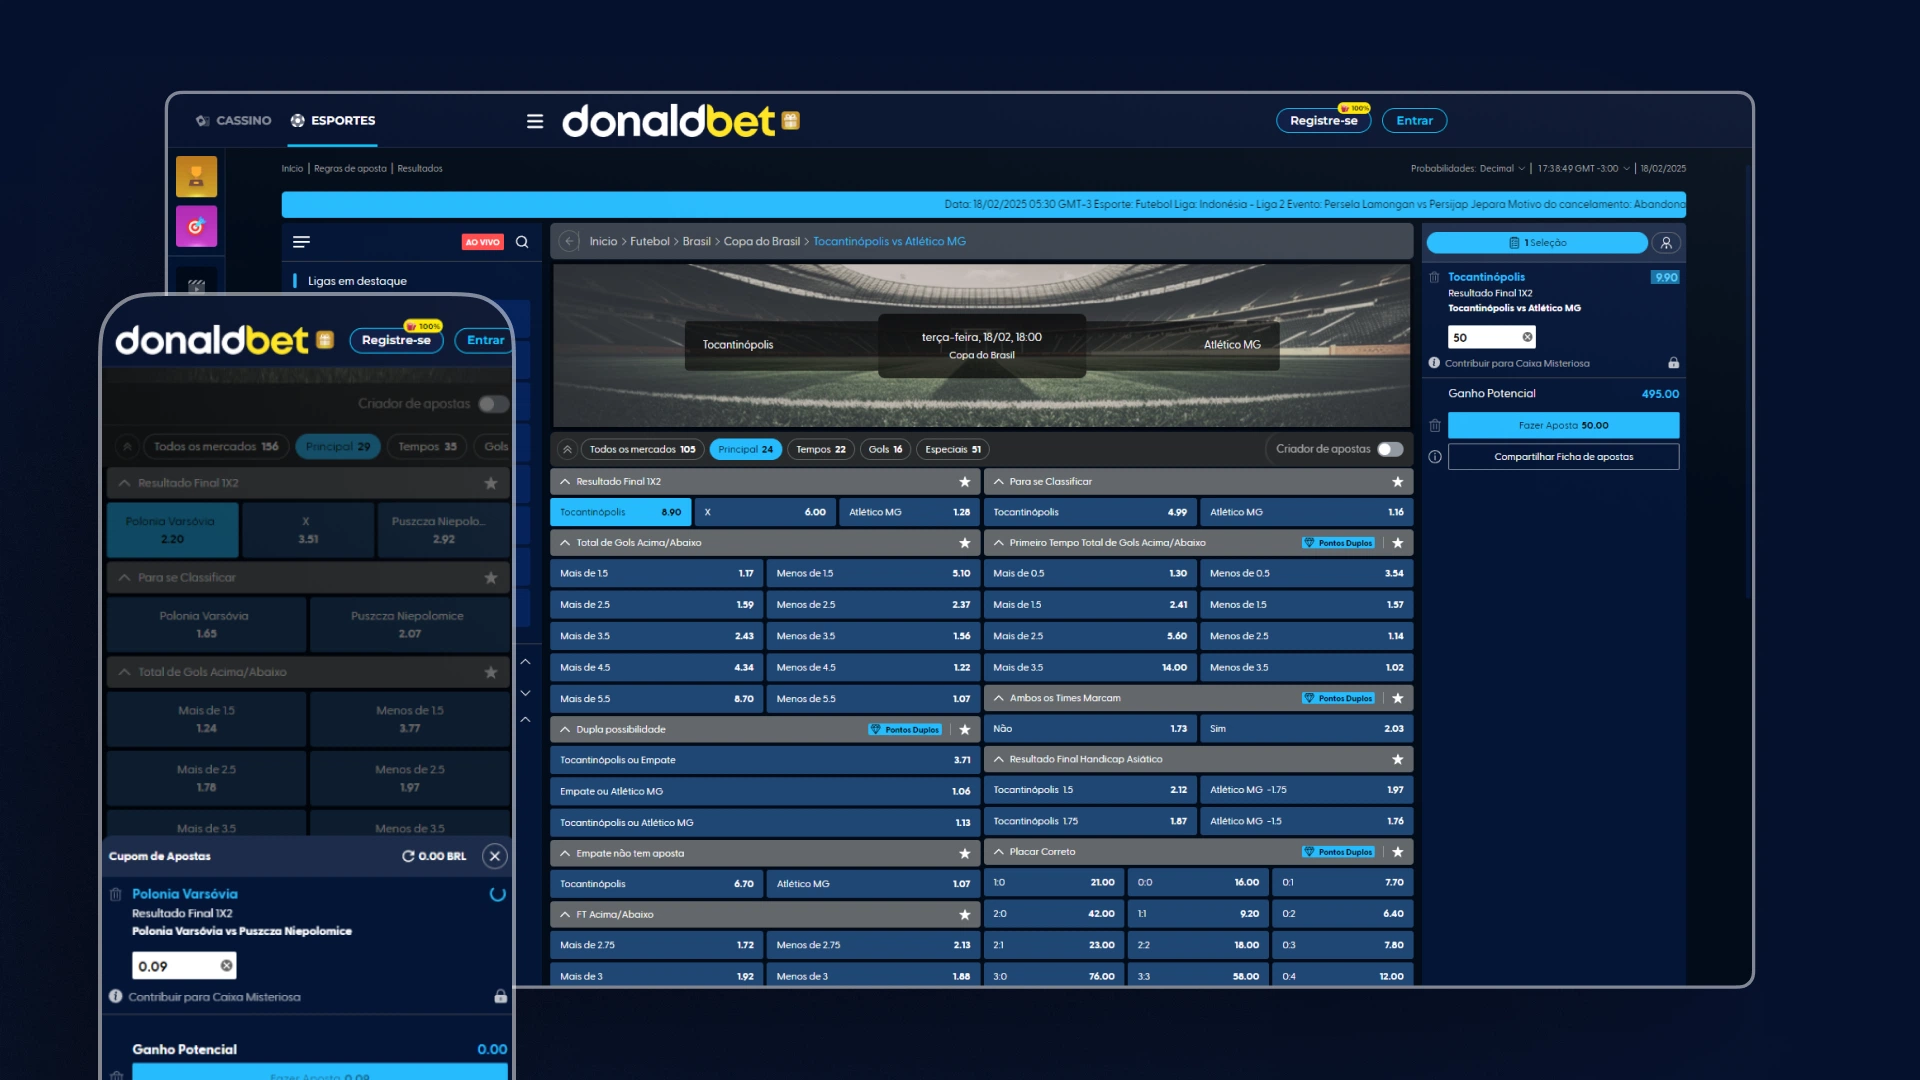
Task: Switch to the Tempos 22 tab
Action: 820,450
